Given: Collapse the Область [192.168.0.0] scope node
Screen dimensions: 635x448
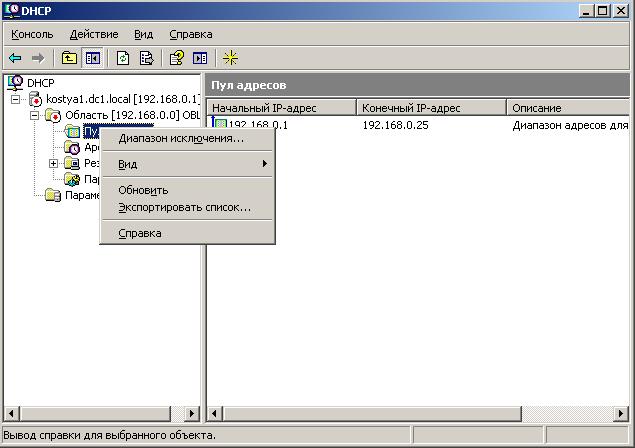Looking at the screenshot, I should pyautogui.click(x=35, y=115).
